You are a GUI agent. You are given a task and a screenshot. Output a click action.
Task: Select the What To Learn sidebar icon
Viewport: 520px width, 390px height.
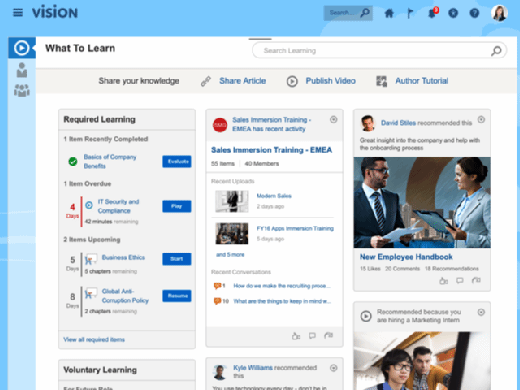[22, 48]
